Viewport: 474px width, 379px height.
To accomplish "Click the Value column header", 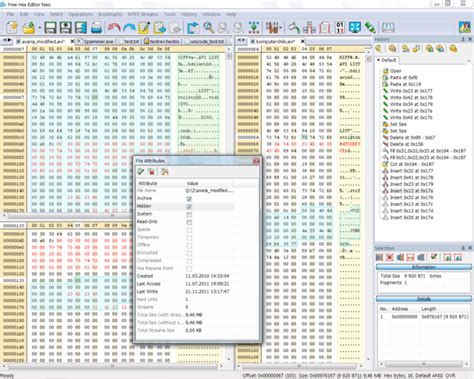I will (x=192, y=183).
